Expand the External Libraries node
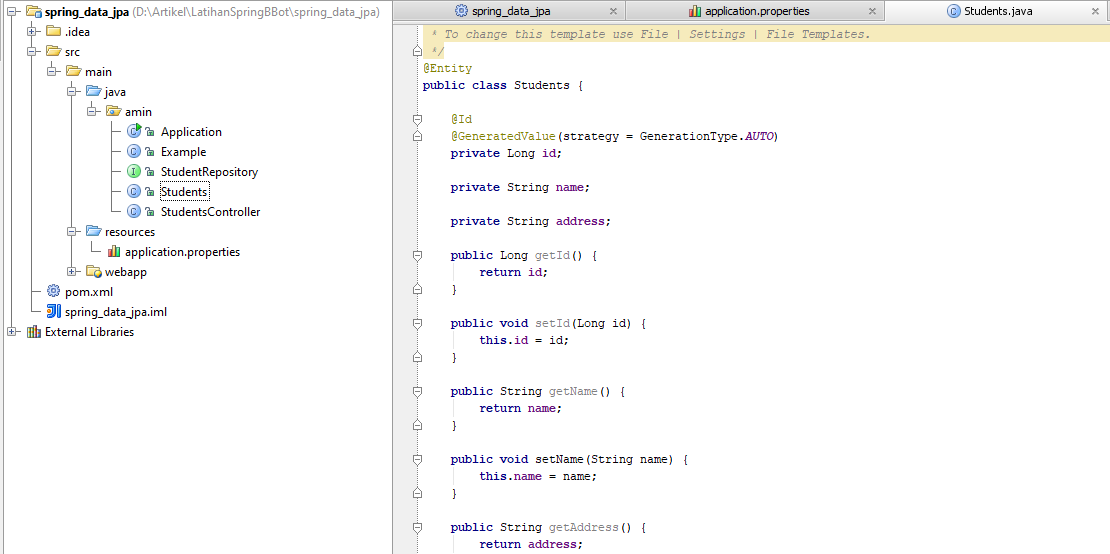Image resolution: width=1110 pixels, height=554 pixels. (12, 332)
